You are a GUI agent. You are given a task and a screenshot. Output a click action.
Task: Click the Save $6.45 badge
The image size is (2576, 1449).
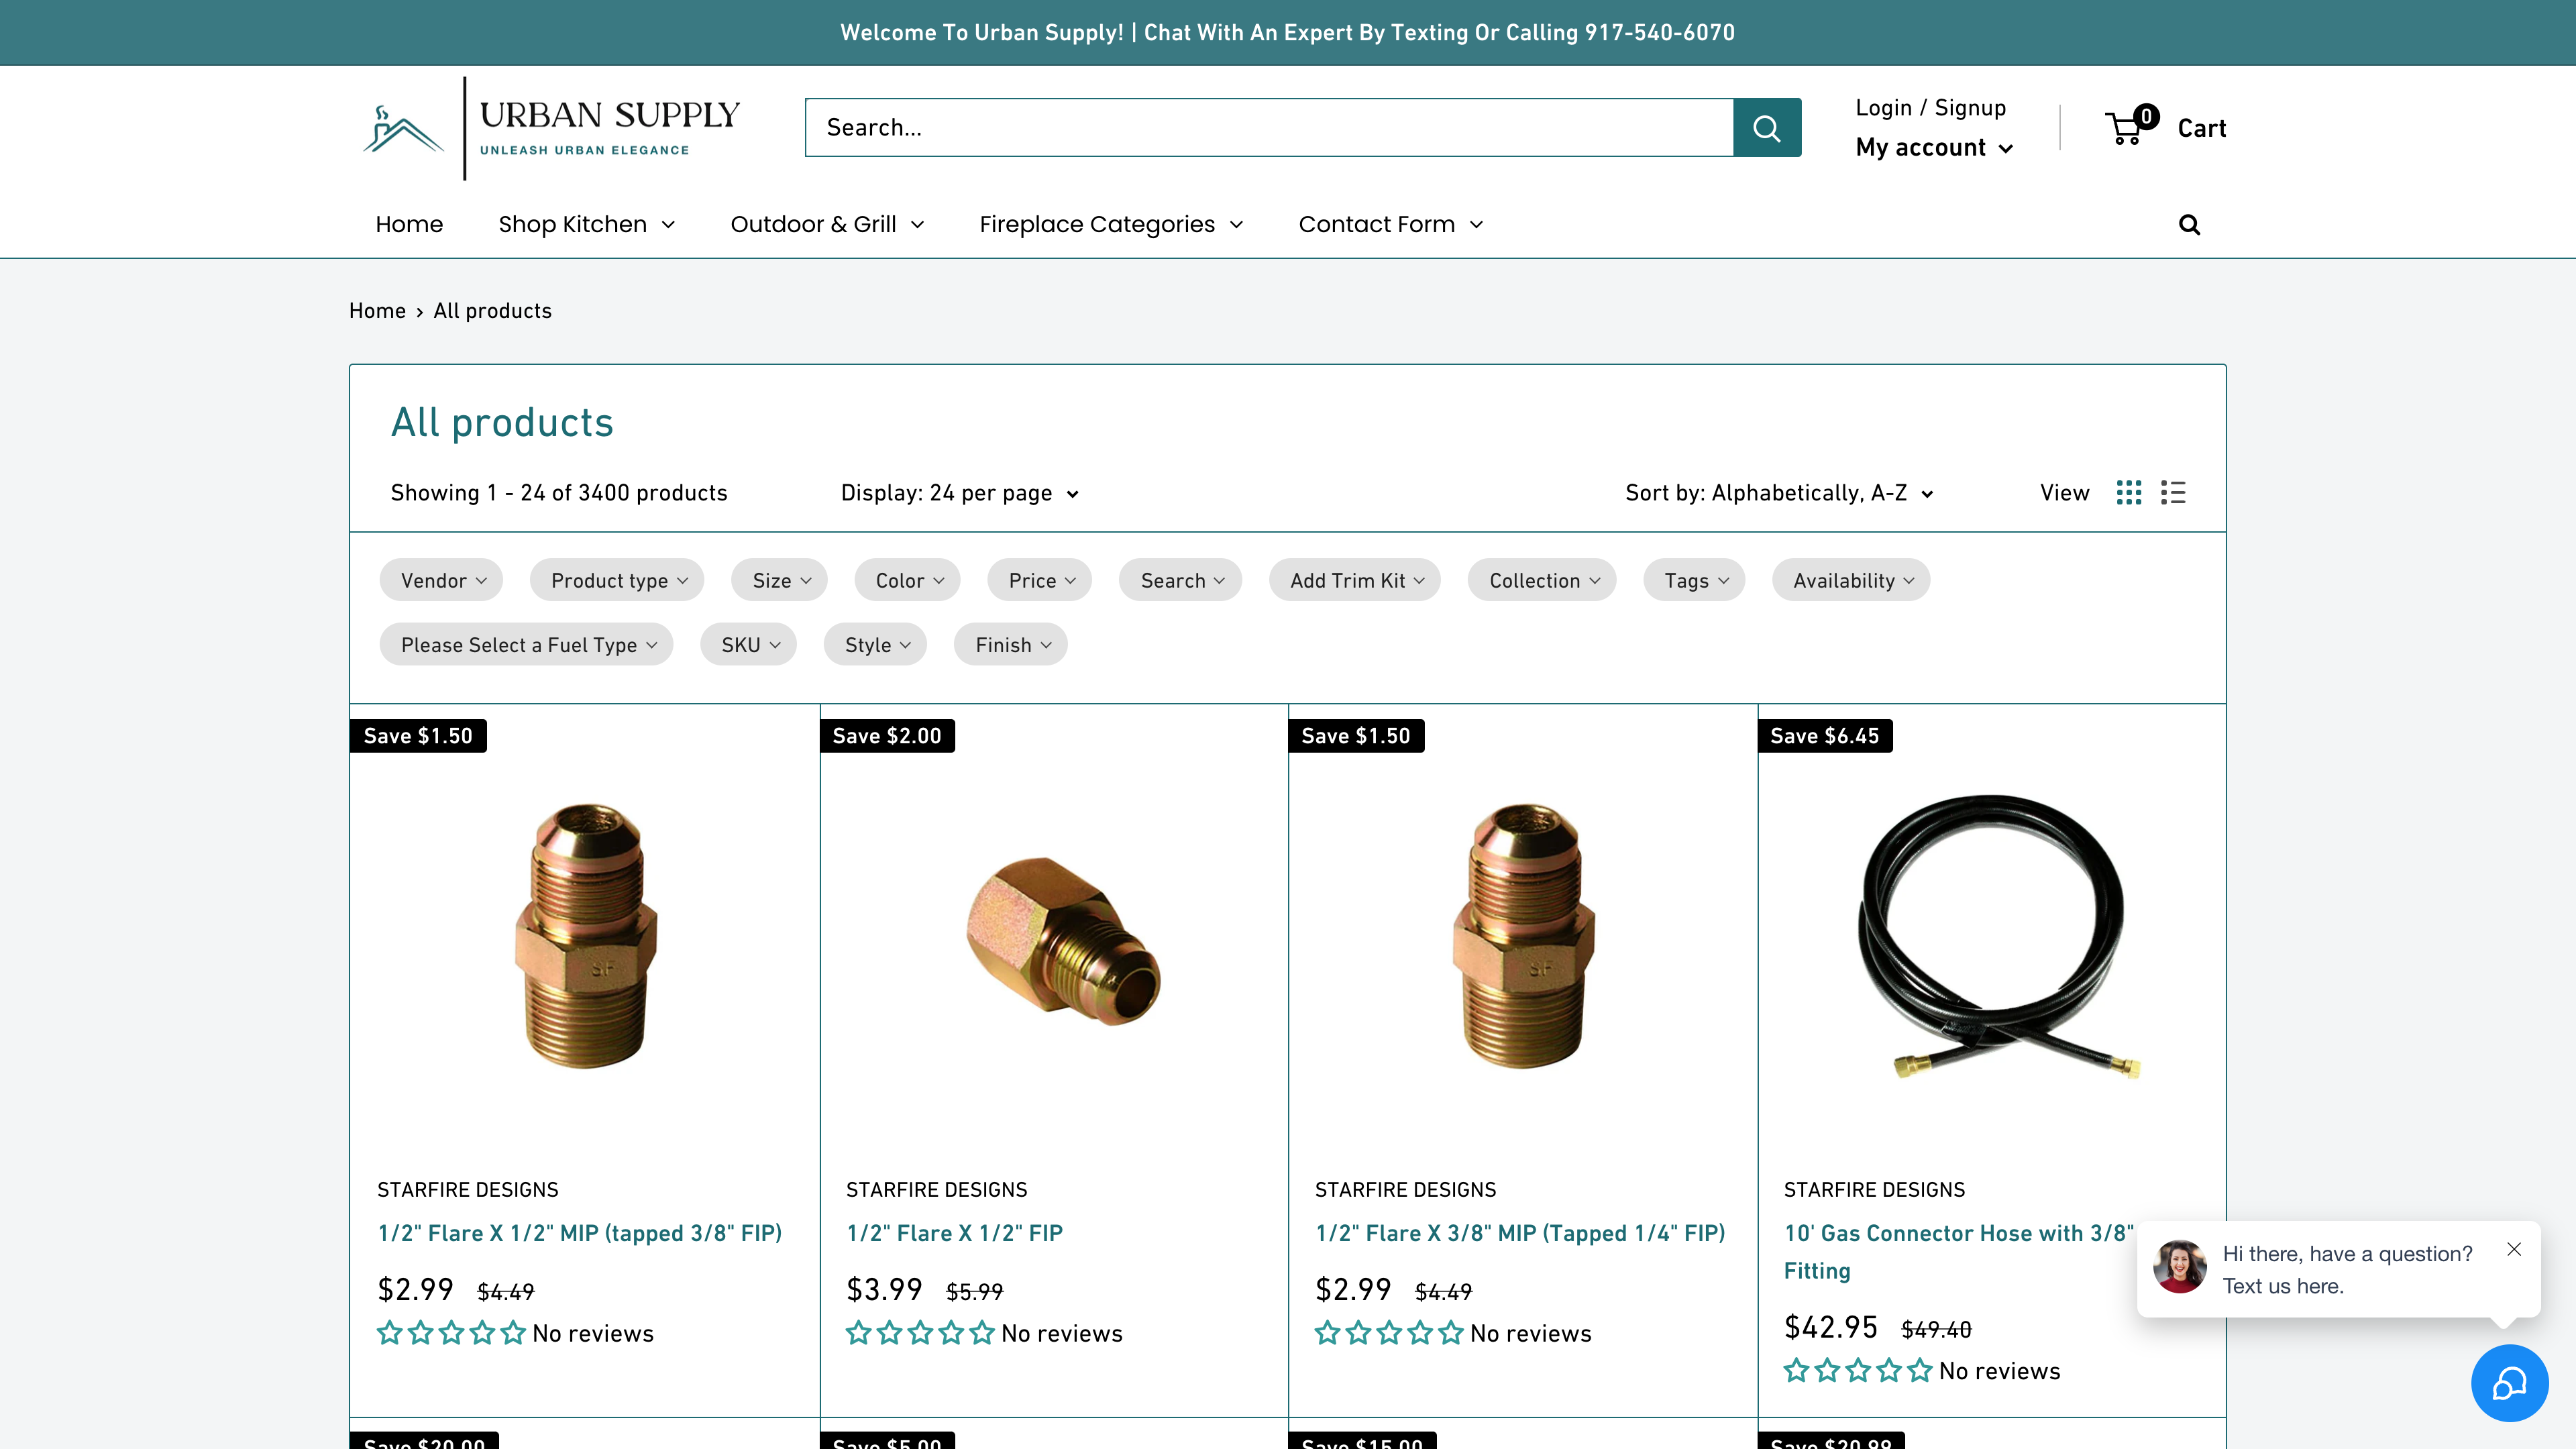(1825, 736)
